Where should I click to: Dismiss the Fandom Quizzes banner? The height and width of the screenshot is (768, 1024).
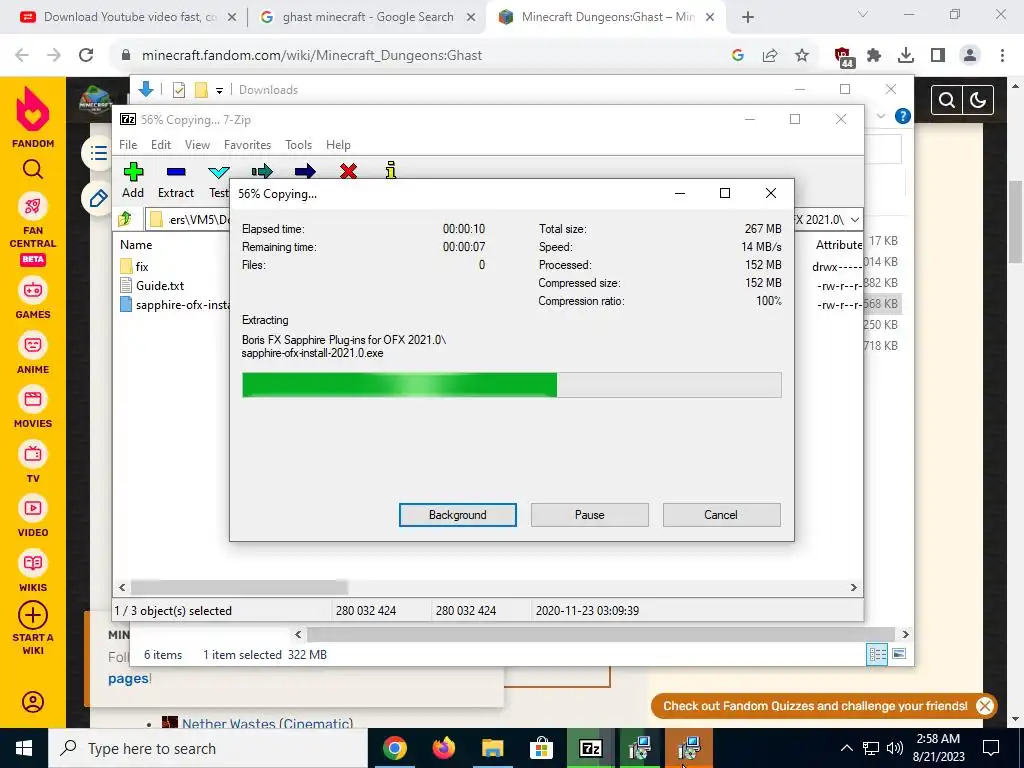(985, 706)
